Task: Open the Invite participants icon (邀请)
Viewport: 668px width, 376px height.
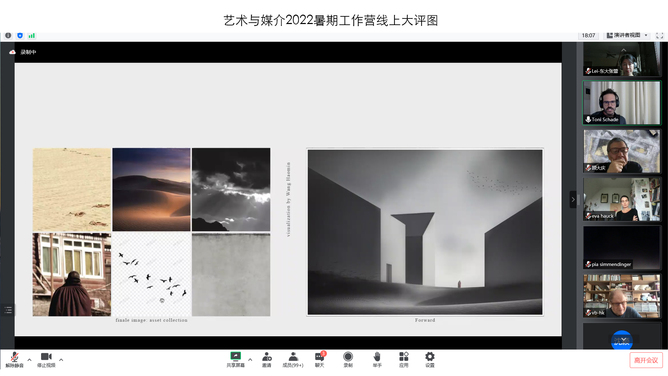Action: coord(267,360)
